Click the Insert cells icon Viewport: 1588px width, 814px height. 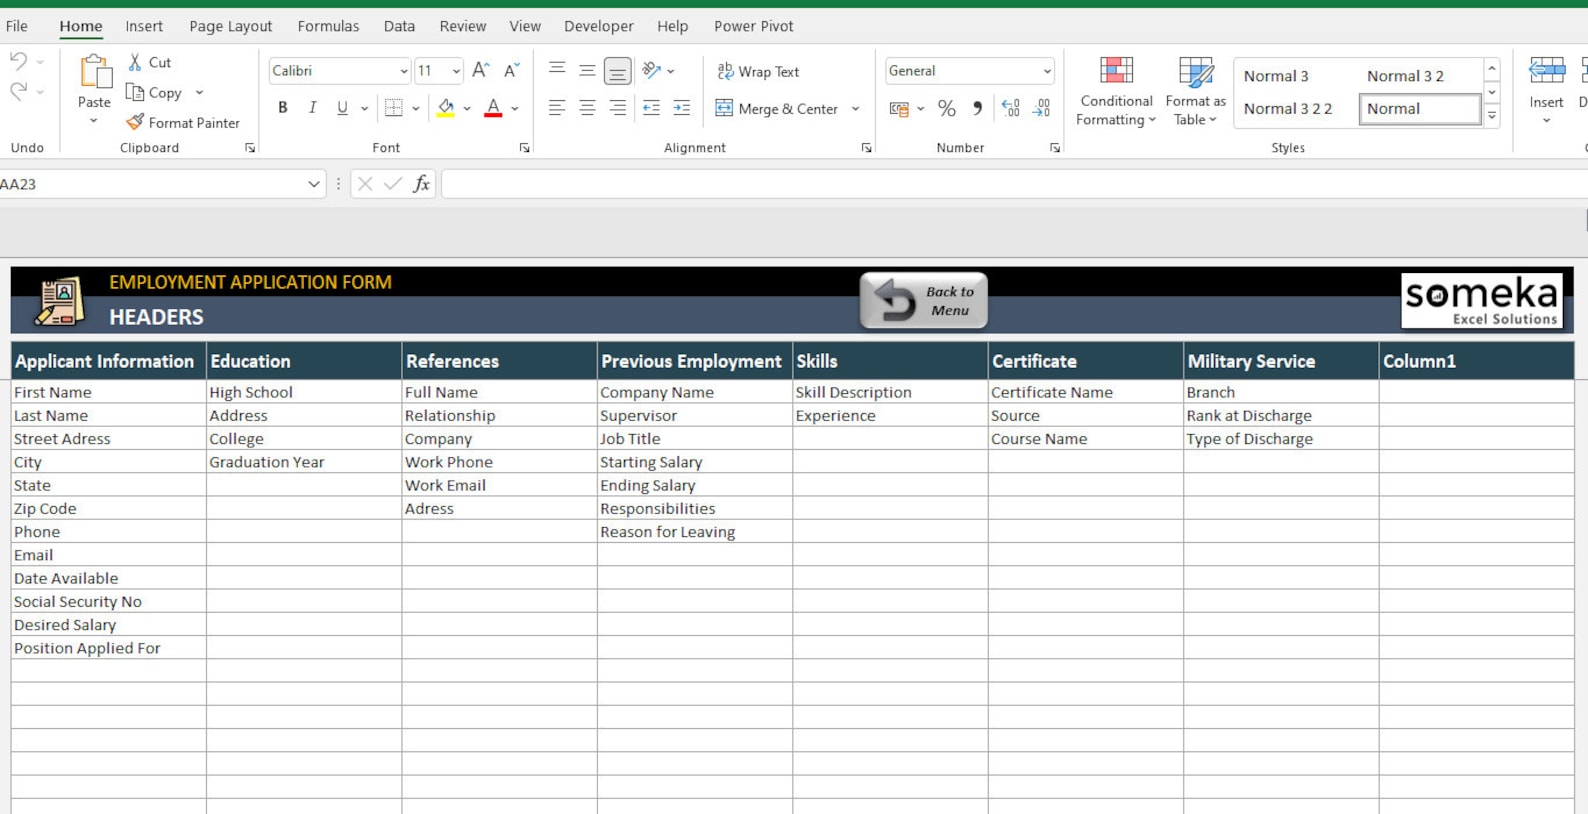tap(1546, 72)
